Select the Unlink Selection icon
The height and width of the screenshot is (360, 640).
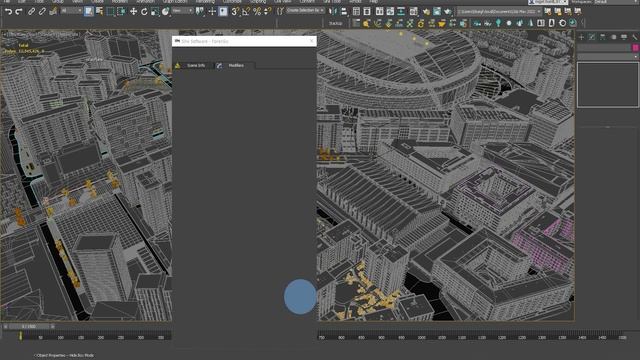tap(42, 11)
